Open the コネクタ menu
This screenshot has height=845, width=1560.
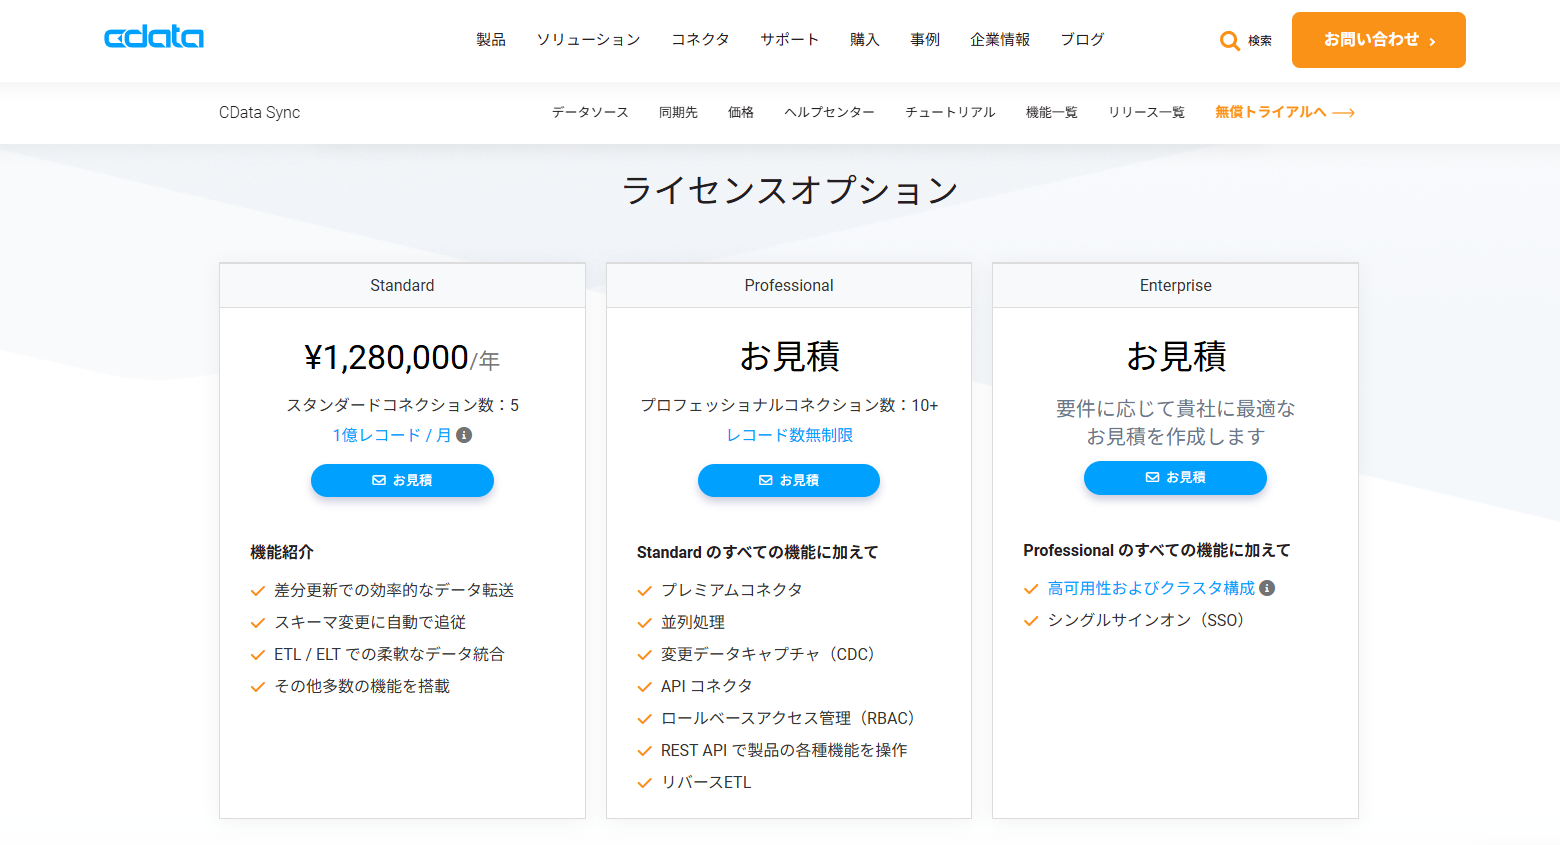(700, 40)
